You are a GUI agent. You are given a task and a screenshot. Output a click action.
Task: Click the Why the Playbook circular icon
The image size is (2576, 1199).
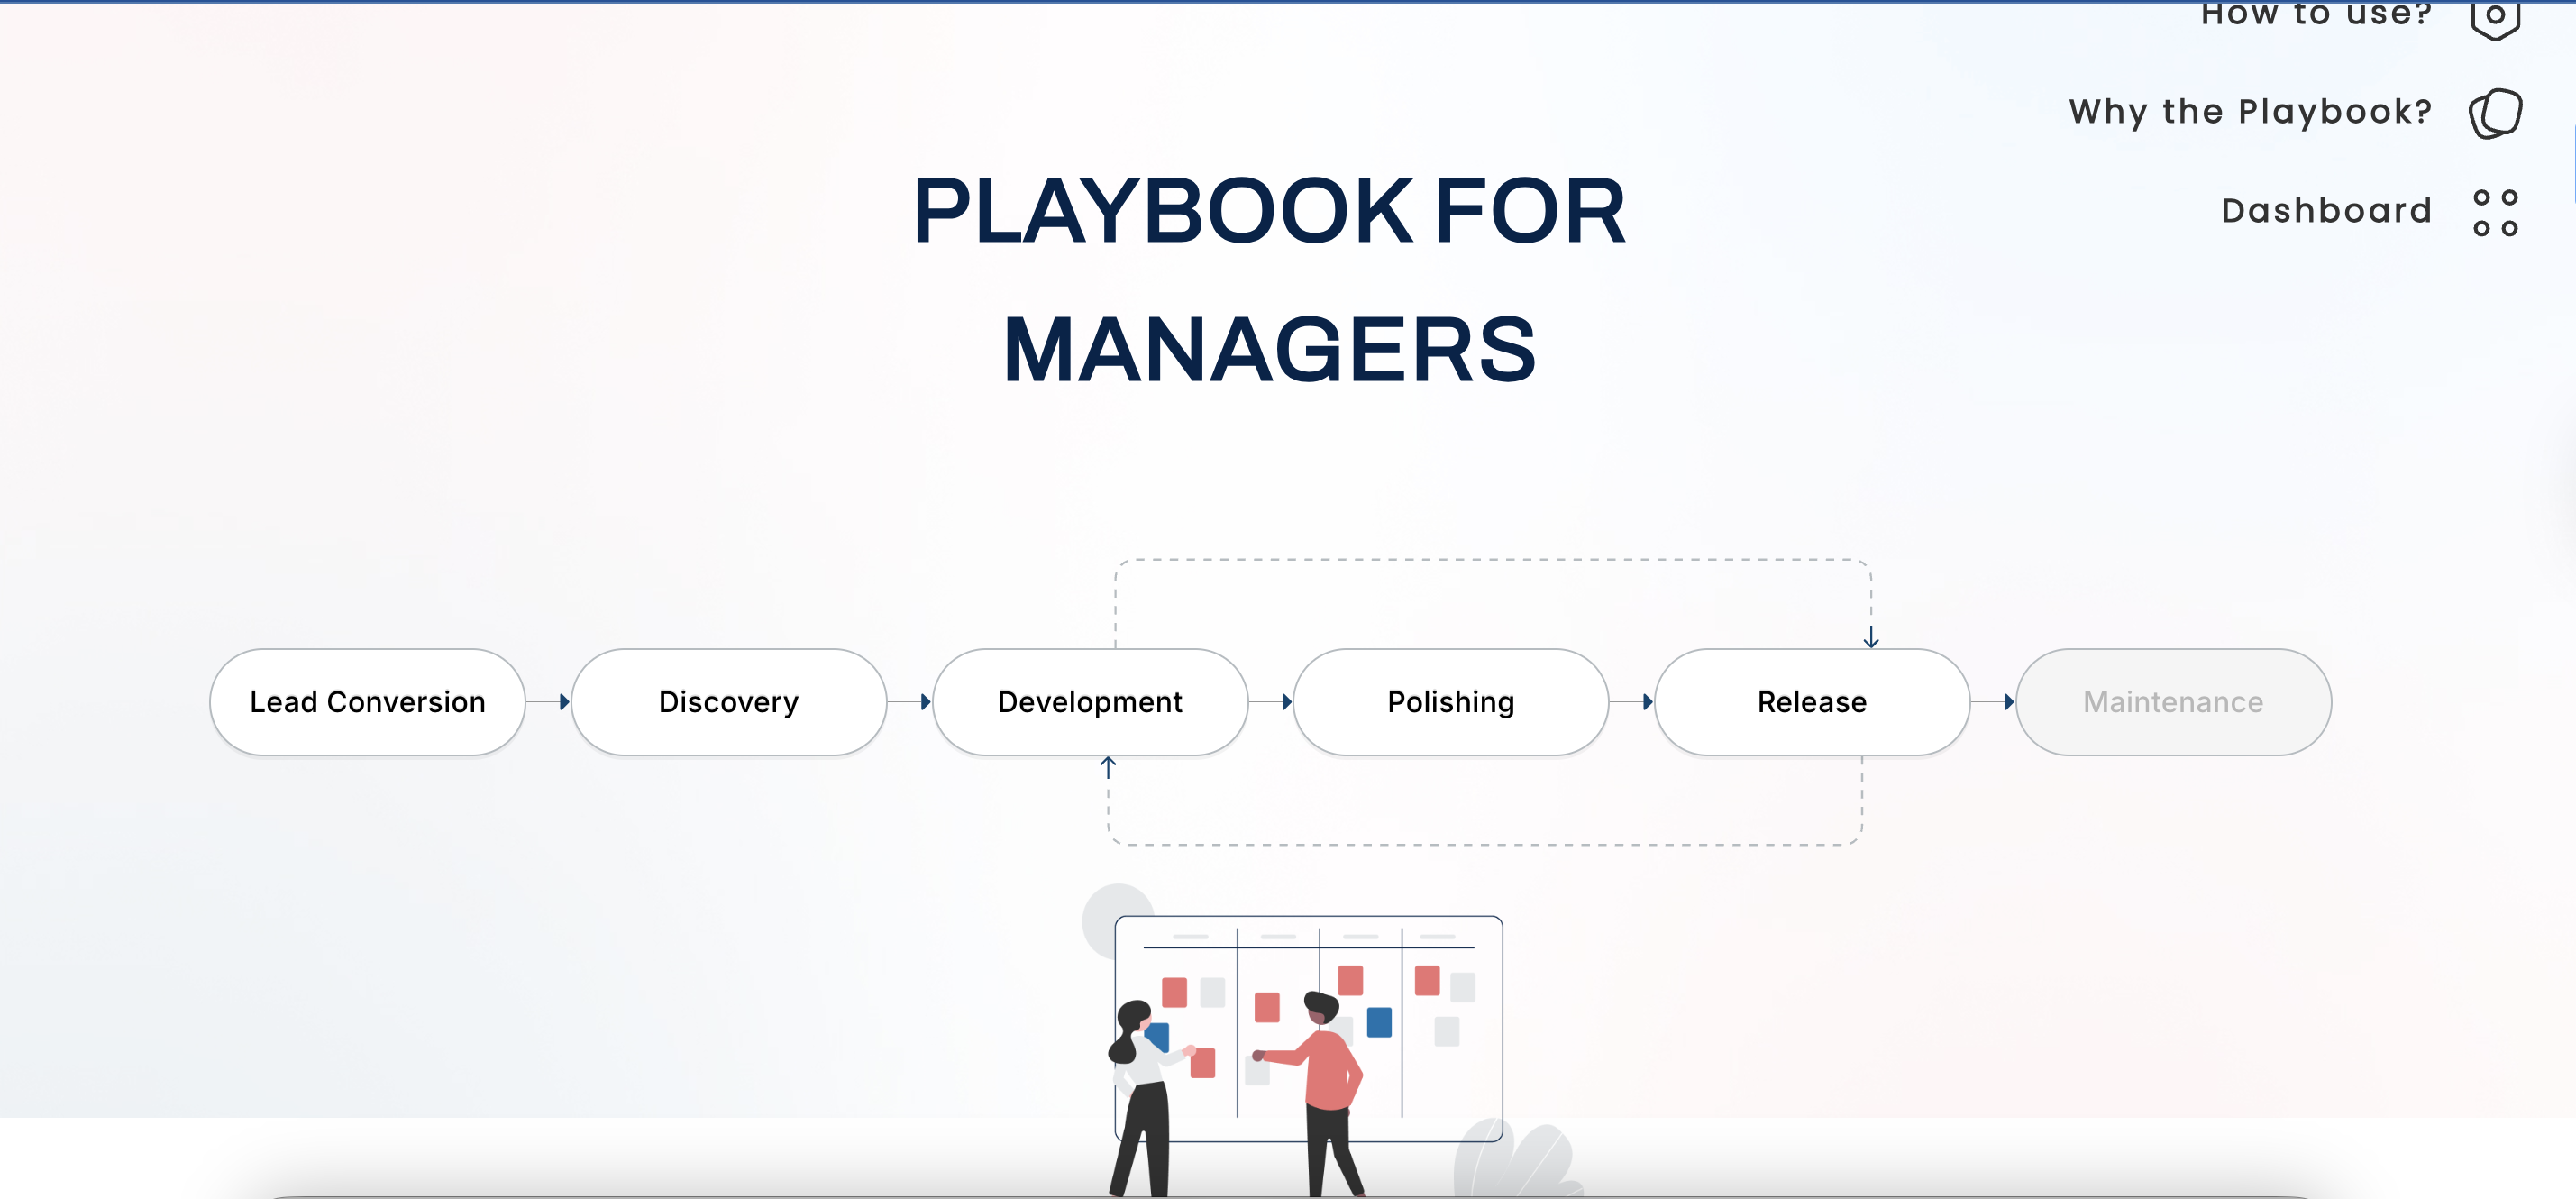(x=2496, y=112)
